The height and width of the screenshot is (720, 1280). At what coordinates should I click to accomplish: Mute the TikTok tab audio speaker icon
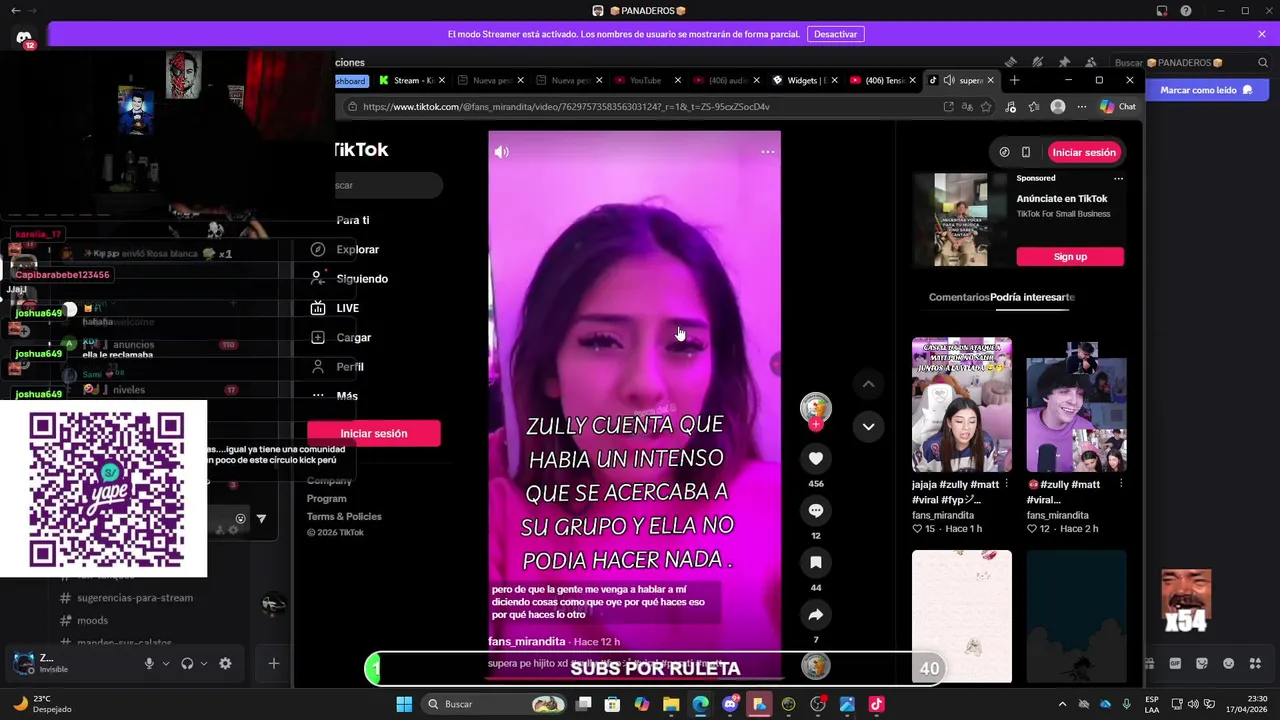(x=947, y=80)
